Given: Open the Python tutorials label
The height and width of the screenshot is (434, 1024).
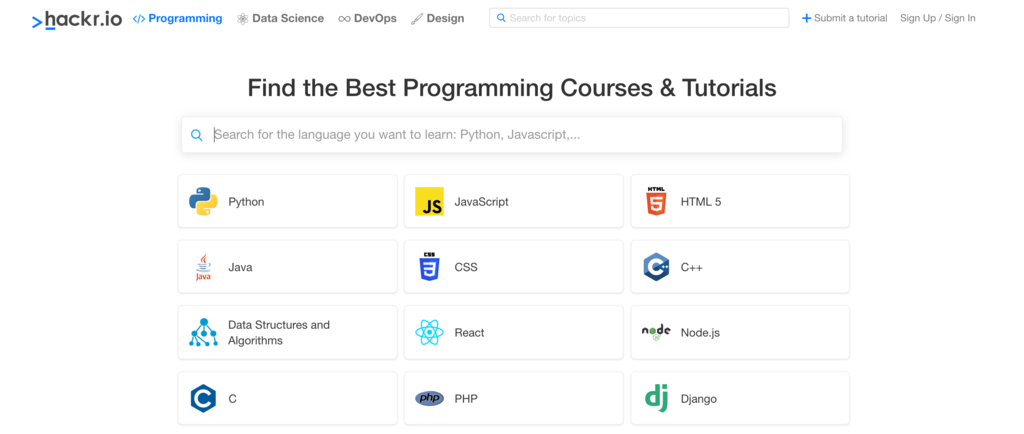Looking at the screenshot, I should [x=246, y=202].
